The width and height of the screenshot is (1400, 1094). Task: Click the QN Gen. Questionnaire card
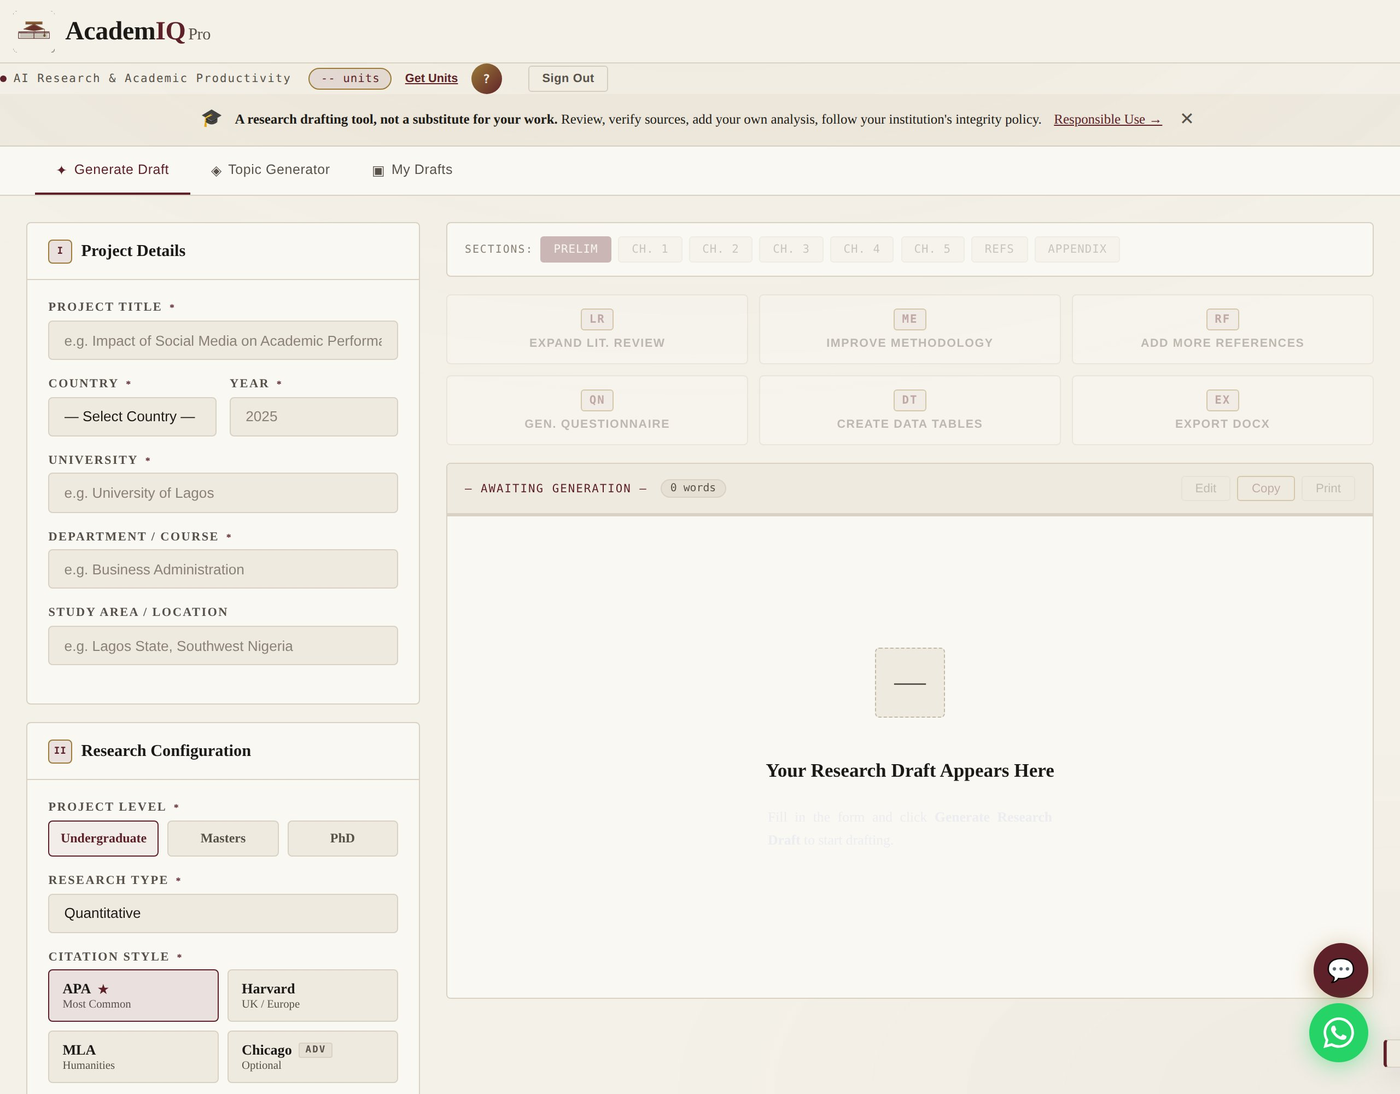pyautogui.click(x=597, y=410)
